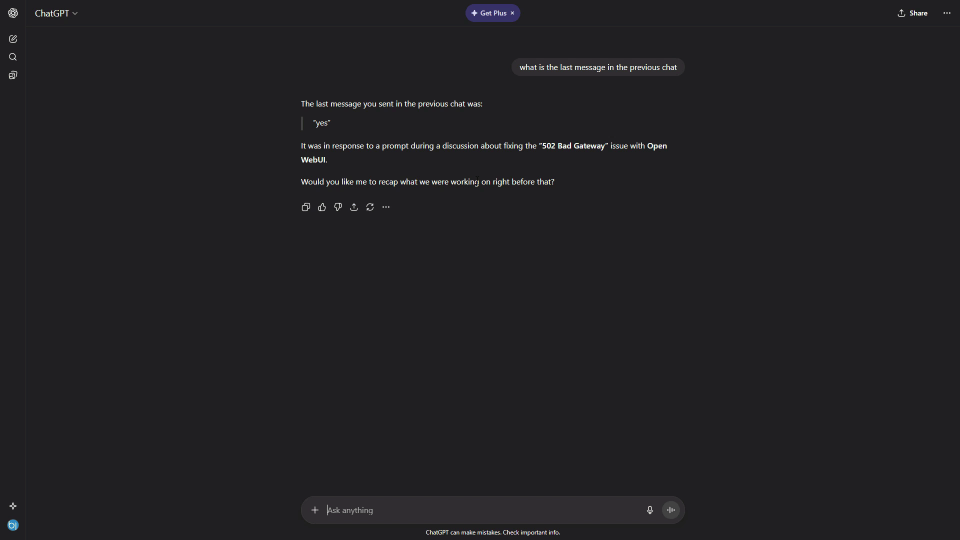Start a new chat with the compose icon

[13, 39]
